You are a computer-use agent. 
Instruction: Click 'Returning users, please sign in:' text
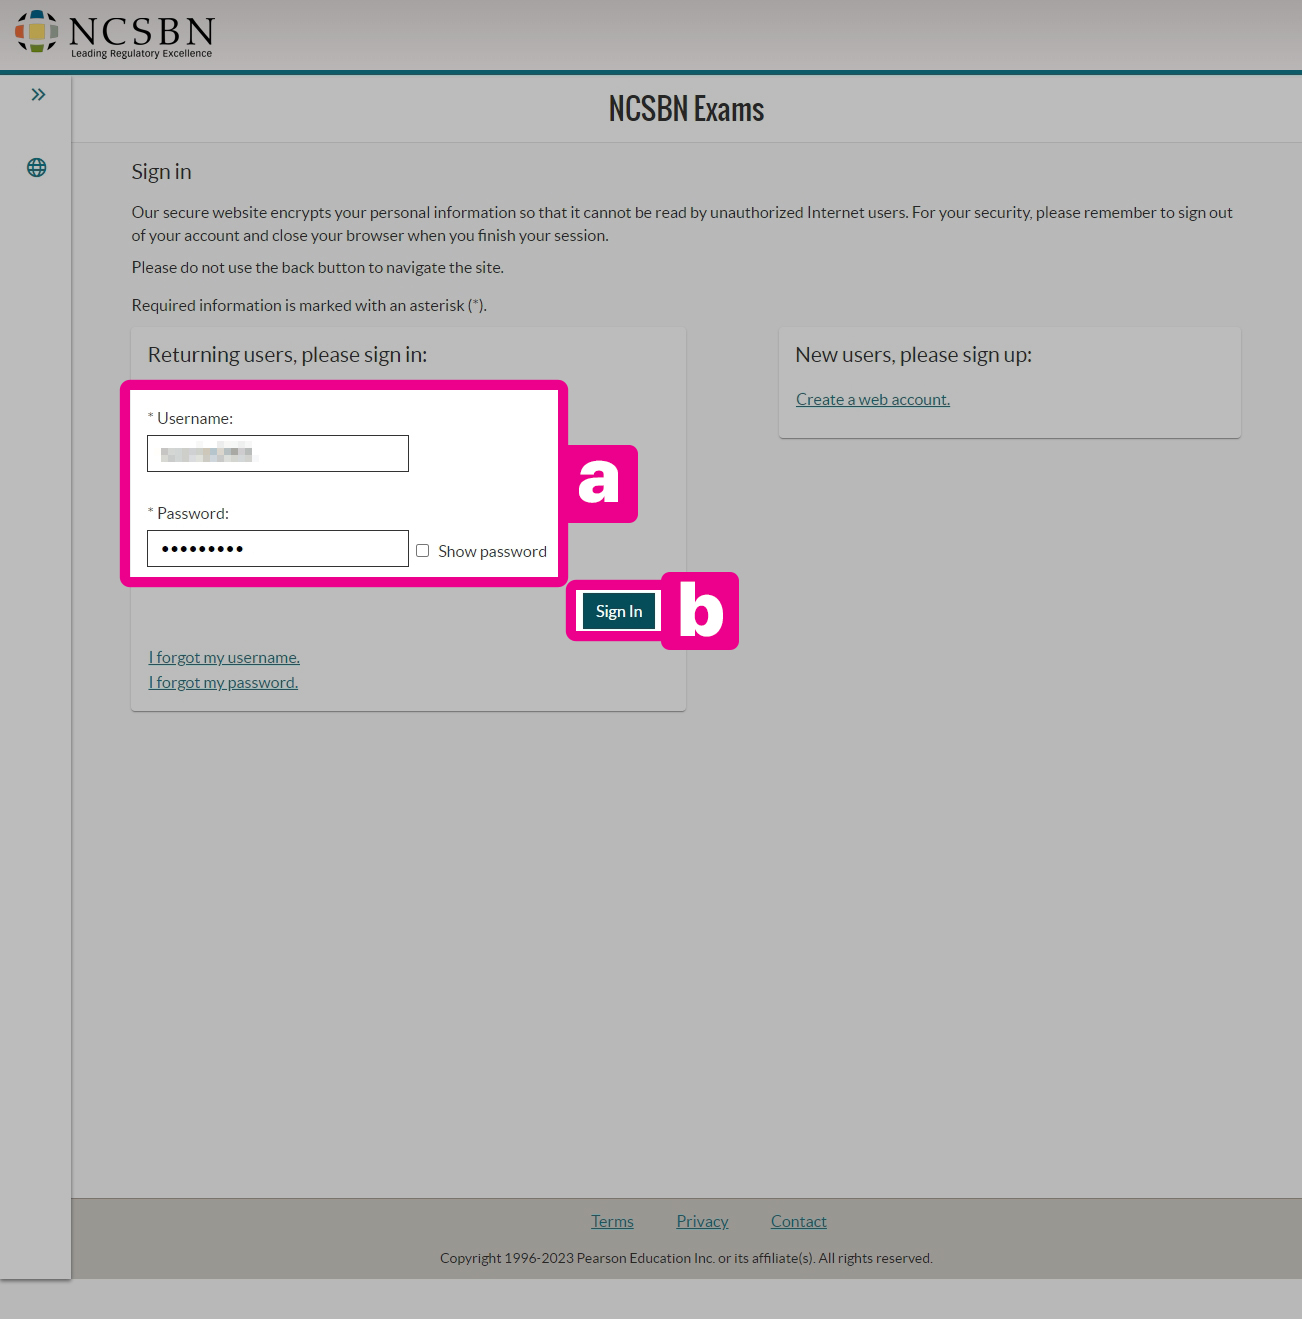tap(287, 355)
